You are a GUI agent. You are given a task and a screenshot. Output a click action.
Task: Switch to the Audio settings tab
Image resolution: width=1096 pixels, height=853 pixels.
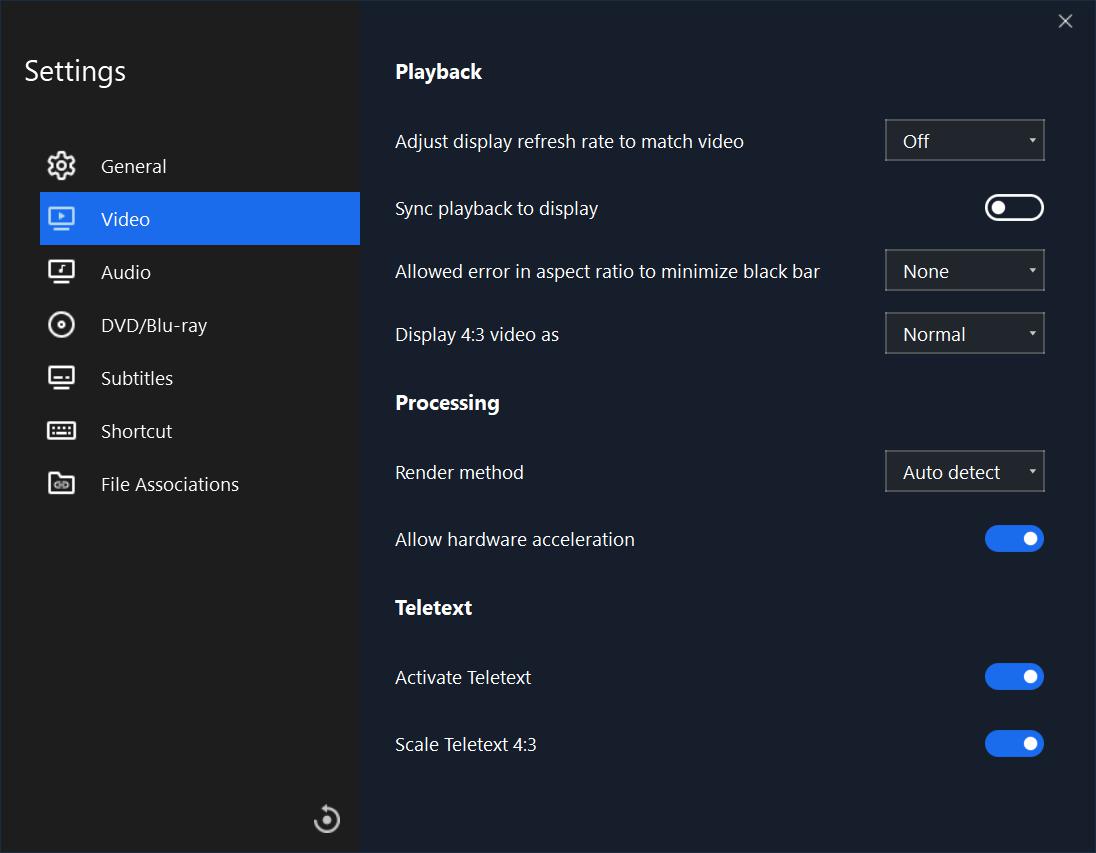pos(126,272)
